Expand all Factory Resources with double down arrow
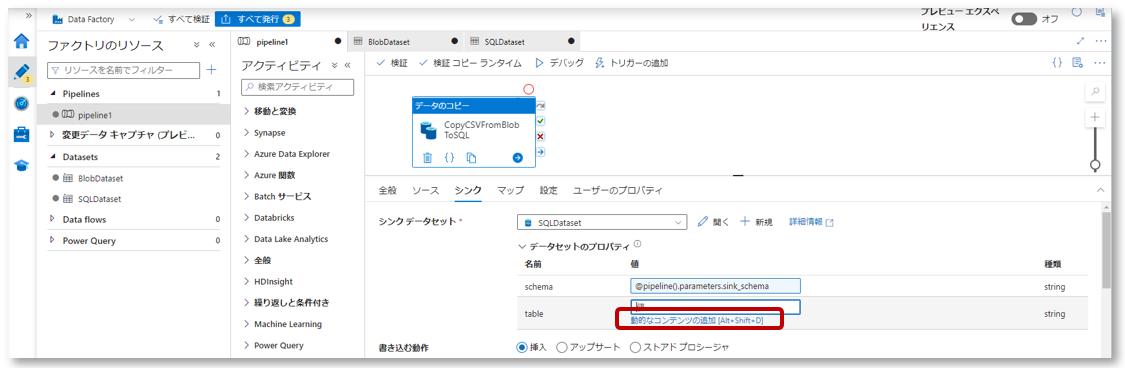The image size is (1125, 368). click(x=197, y=44)
